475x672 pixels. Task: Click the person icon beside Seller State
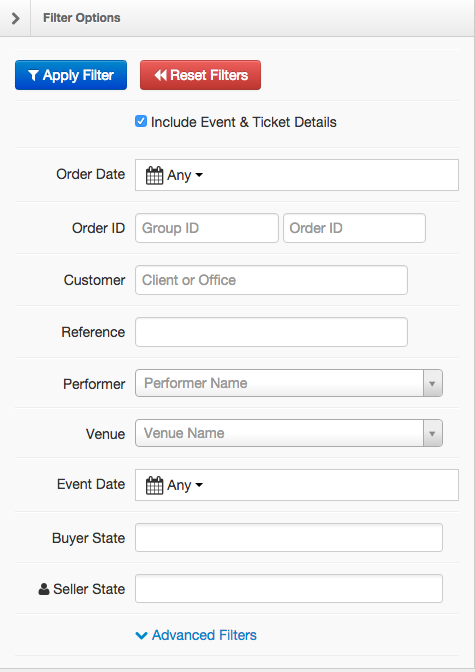pos(44,589)
